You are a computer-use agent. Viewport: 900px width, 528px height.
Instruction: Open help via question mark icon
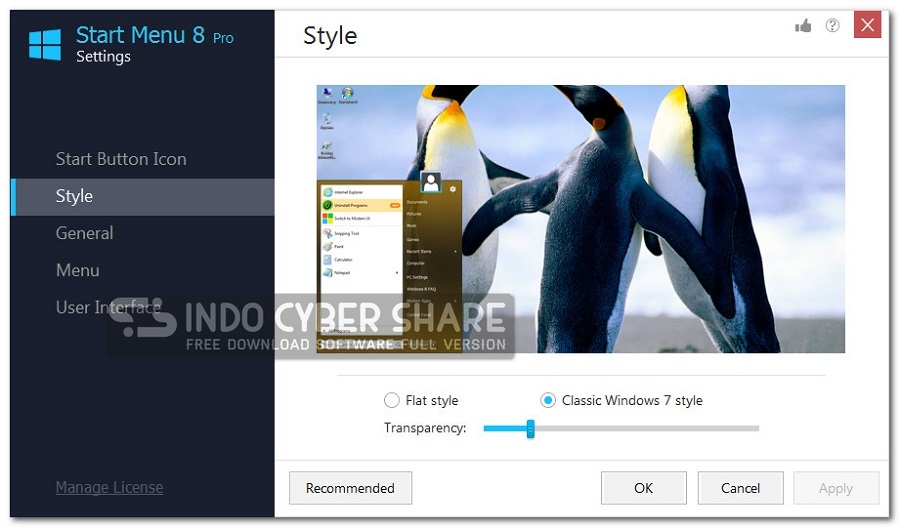coord(832,25)
